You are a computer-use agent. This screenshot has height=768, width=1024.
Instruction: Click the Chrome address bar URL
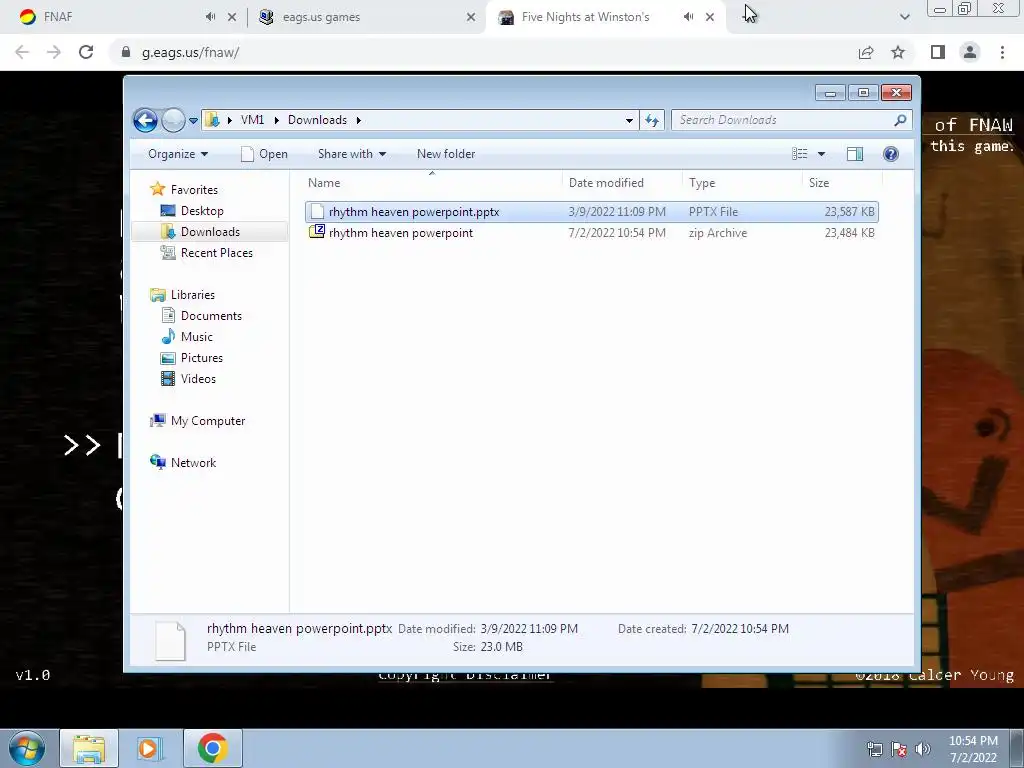pyautogui.click(x=190, y=53)
